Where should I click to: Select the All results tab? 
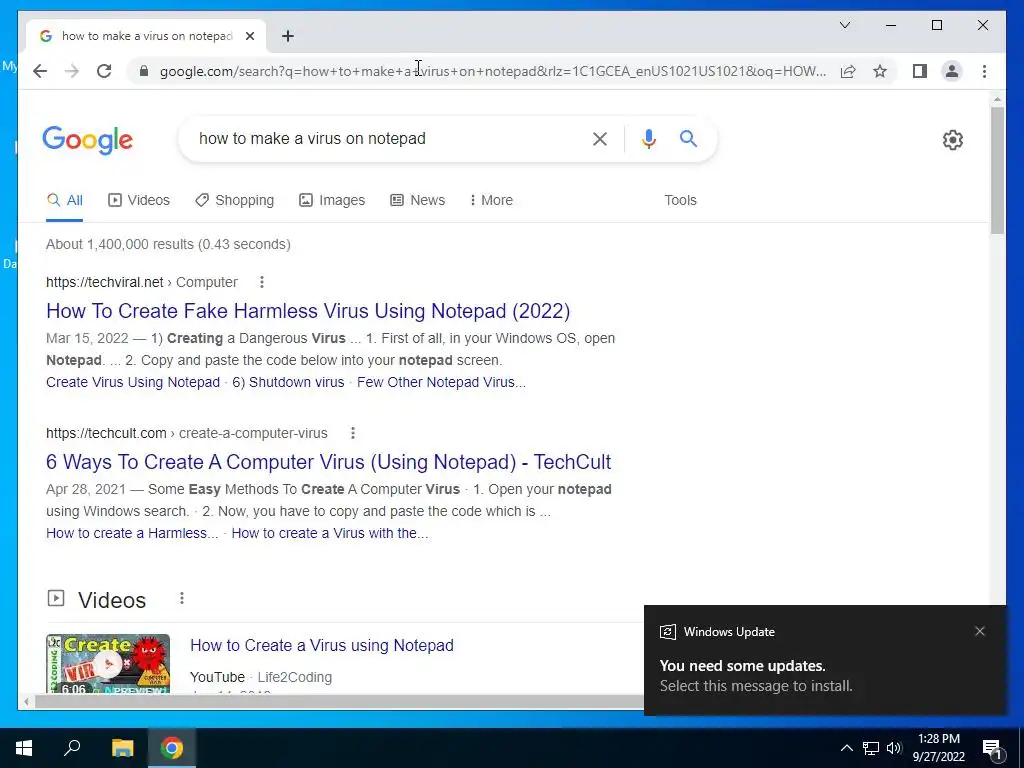point(65,200)
